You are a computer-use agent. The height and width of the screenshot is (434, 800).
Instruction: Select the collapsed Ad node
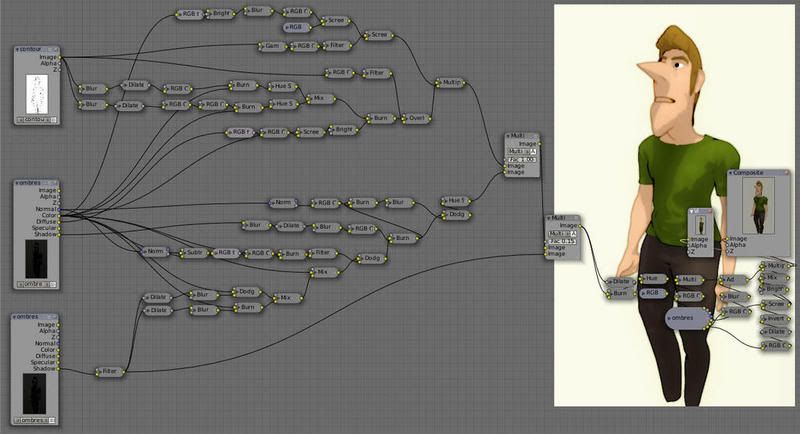pos(733,279)
